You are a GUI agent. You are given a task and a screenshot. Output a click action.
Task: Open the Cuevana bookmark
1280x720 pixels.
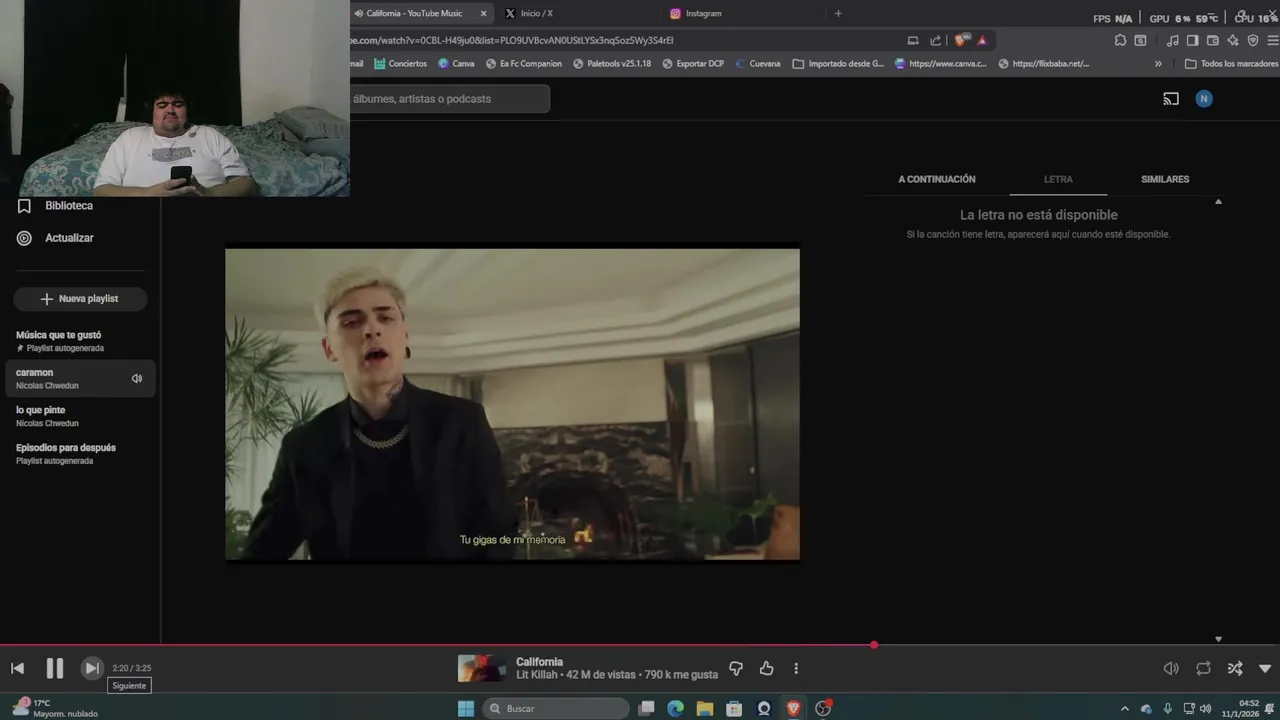coord(757,63)
